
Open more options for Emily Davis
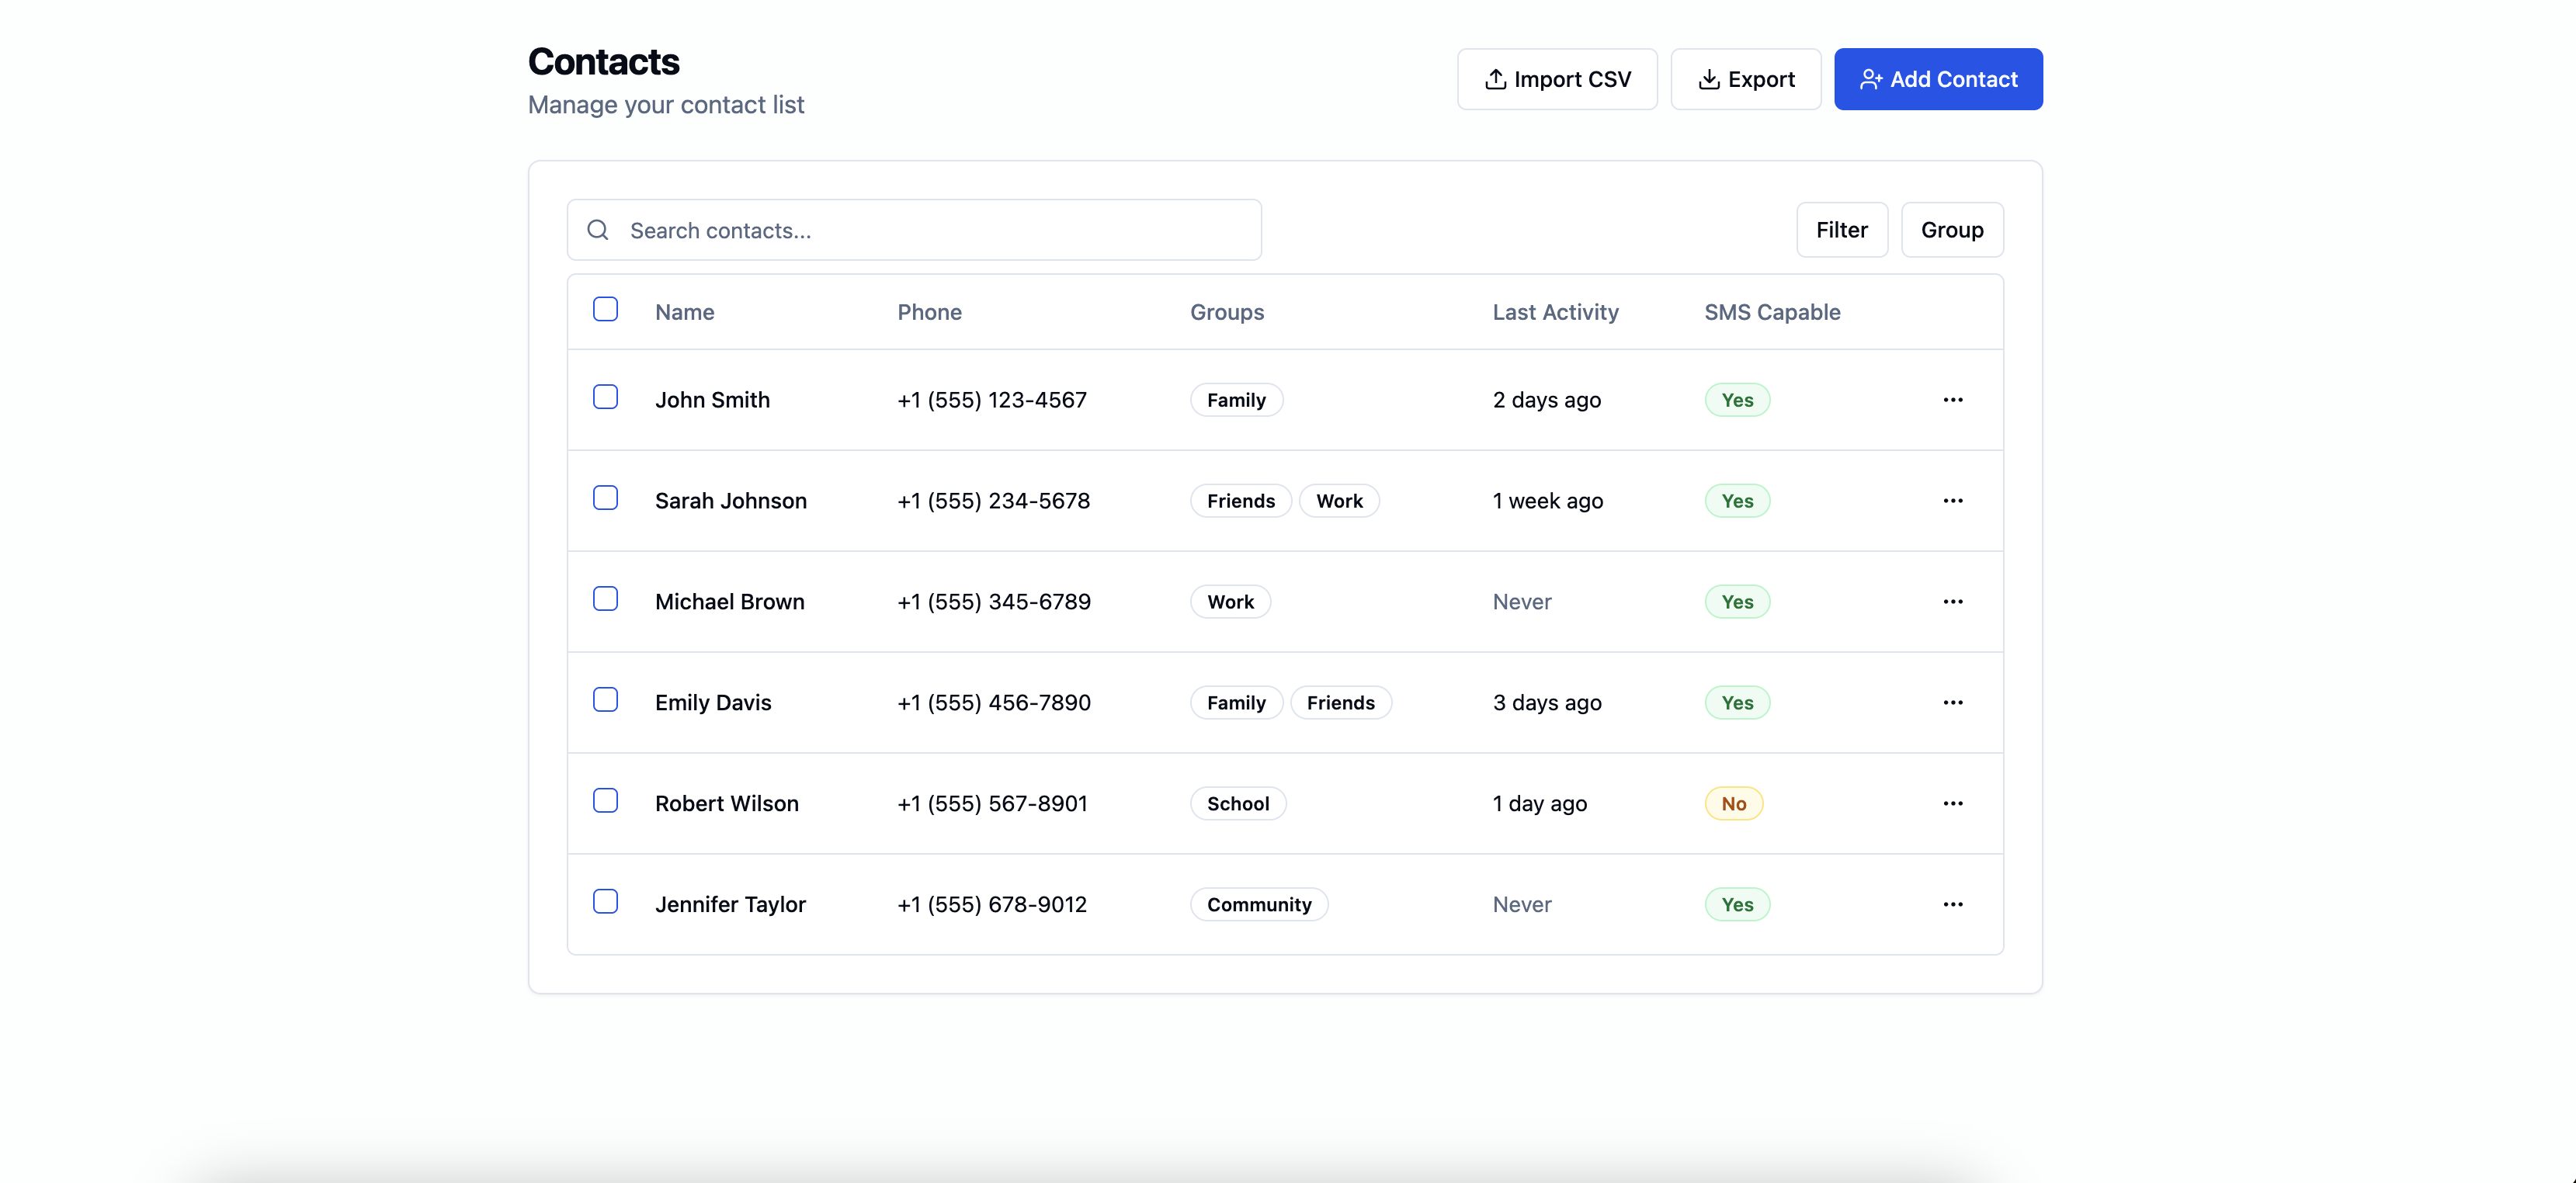tap(1952, 703)
